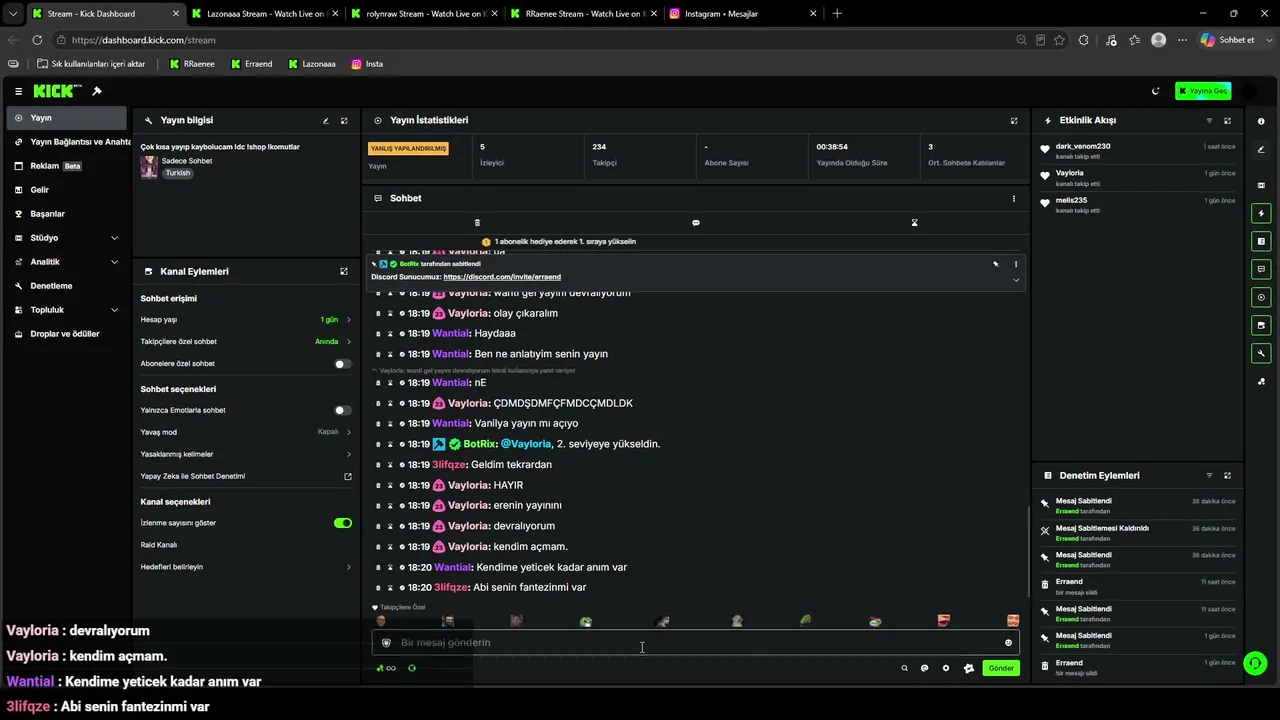Open RRaenee bookmark in bookmarks bar
This screenshot has width=1280, height=720.
coord(192,64)
